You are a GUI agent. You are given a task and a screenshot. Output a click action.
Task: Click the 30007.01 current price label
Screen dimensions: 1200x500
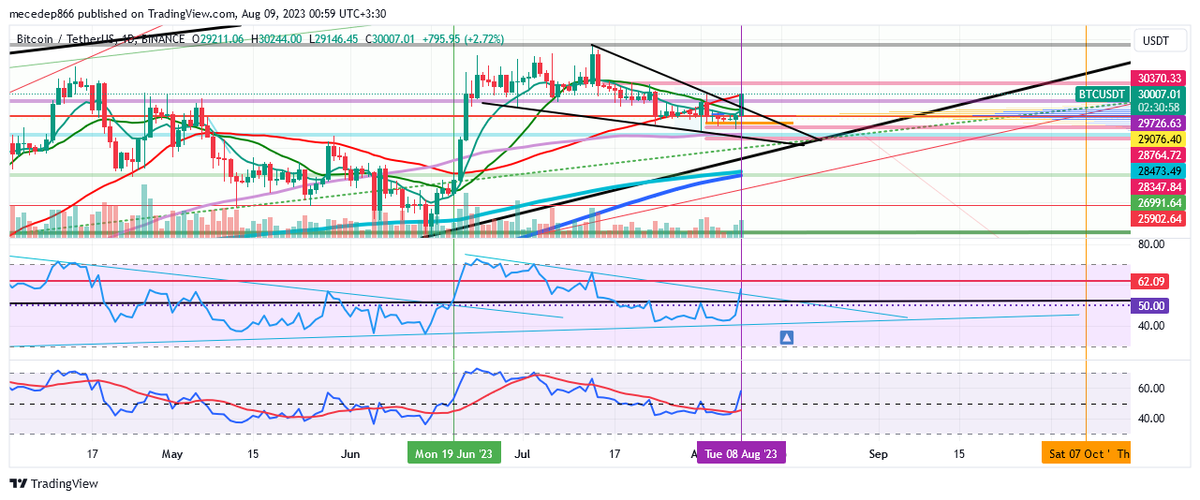click(1160, 92)
